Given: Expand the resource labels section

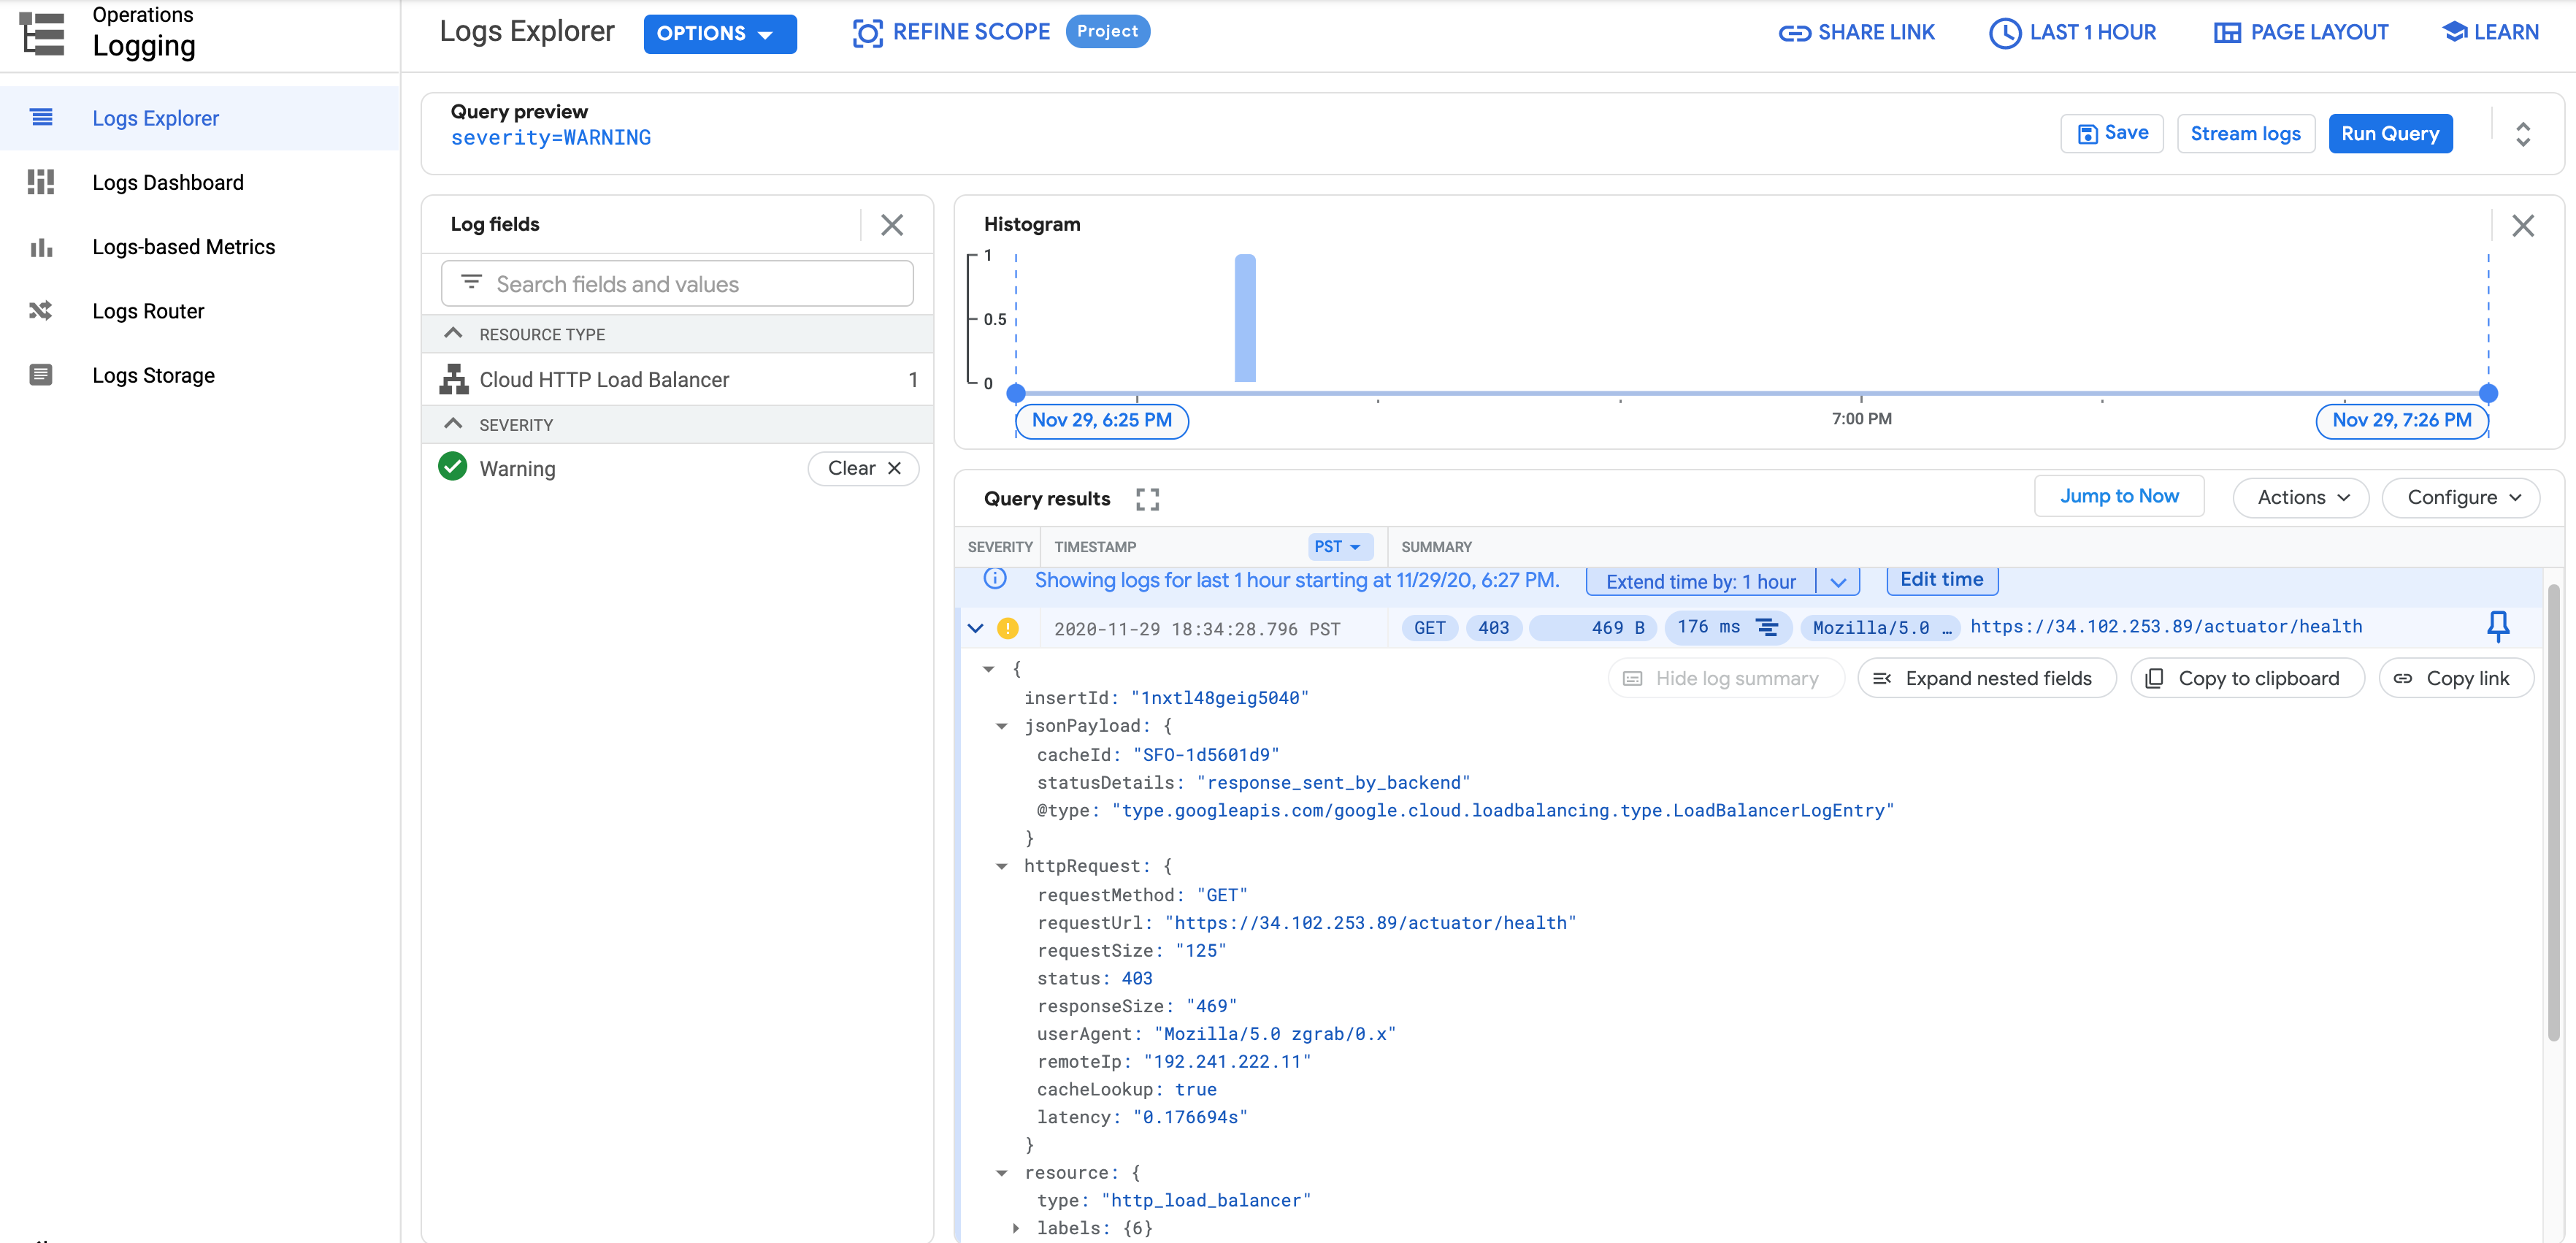Looking at the screenshot, I should coord(1015,1228).
